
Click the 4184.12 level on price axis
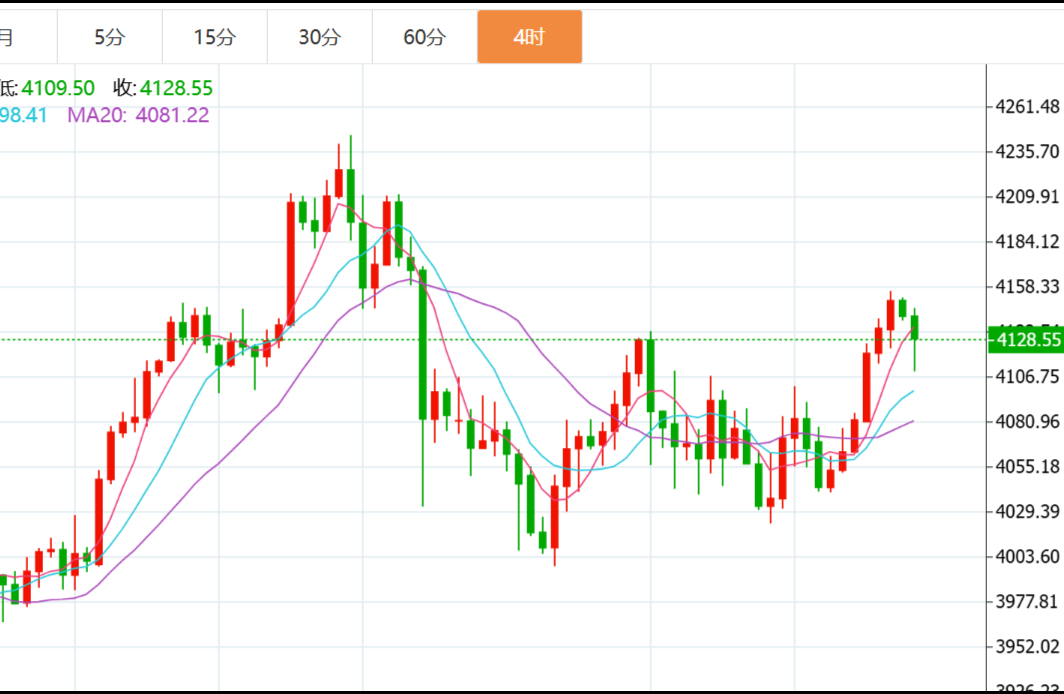(x=1027, y=242)
